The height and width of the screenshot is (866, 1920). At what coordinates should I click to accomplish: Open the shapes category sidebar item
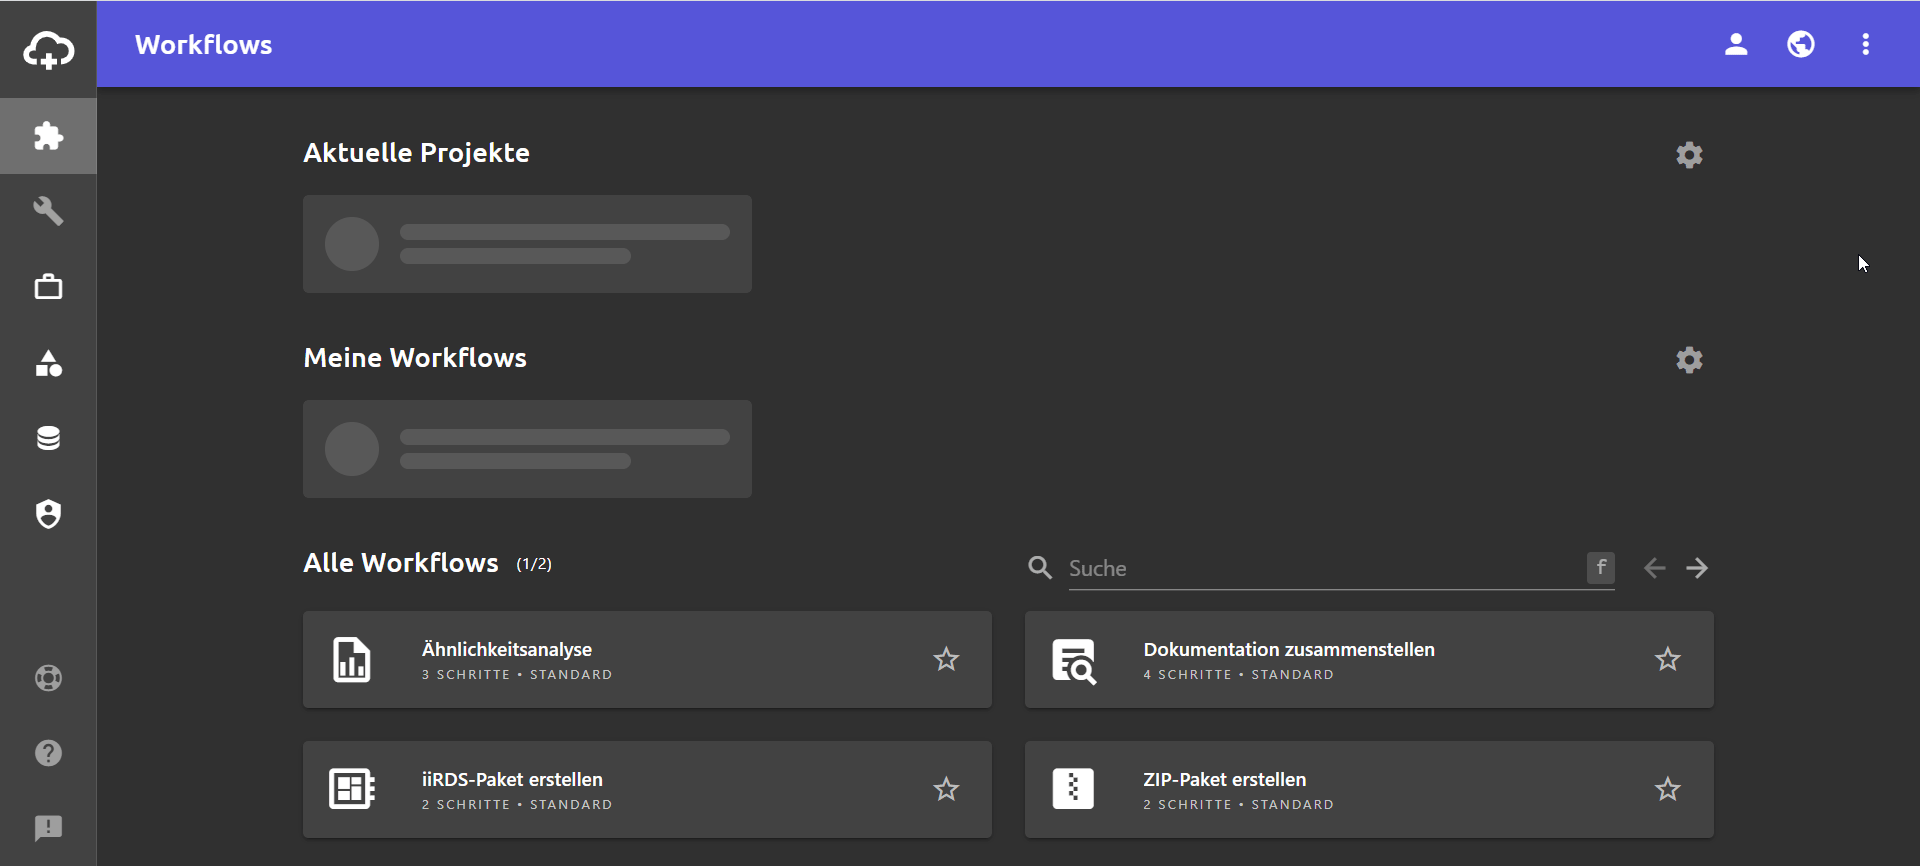48,363
